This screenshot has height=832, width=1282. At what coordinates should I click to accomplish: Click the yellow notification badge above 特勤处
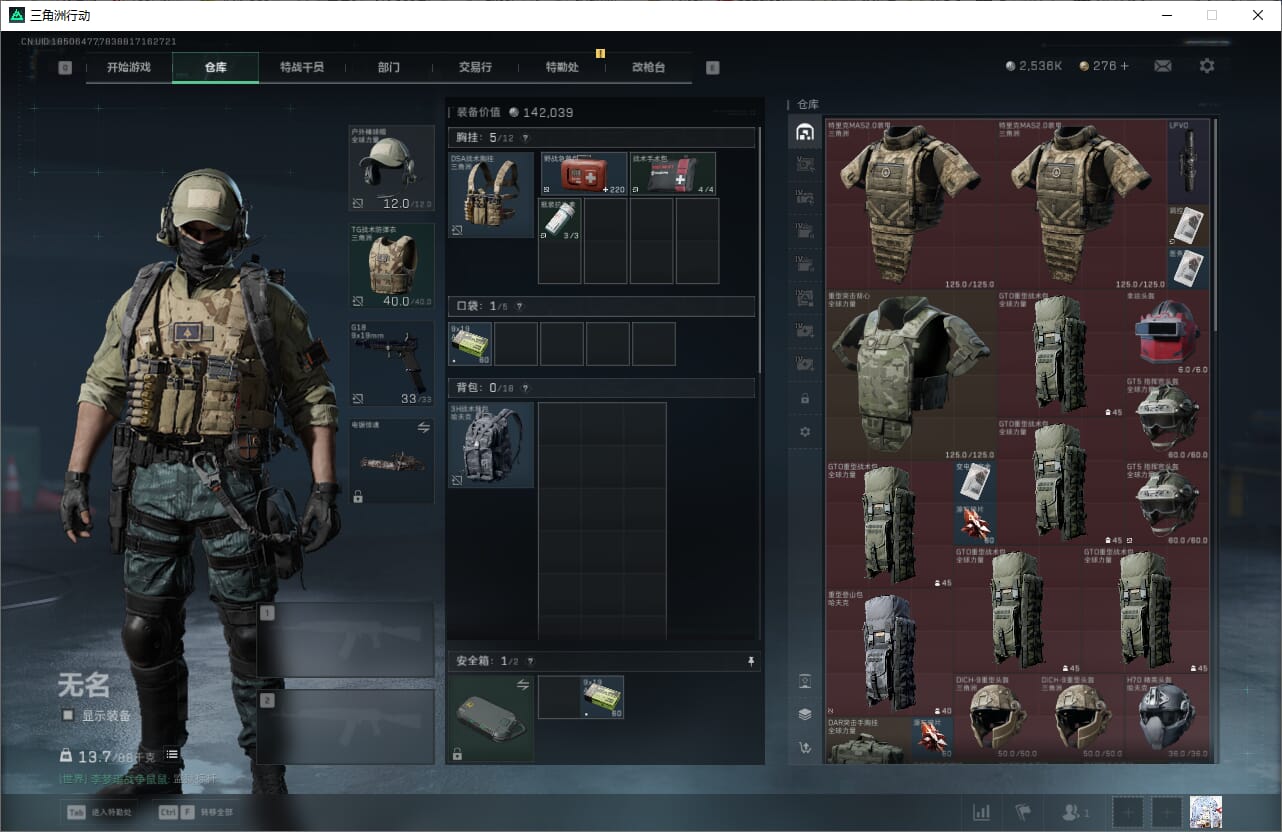click(x=600, y=53)
